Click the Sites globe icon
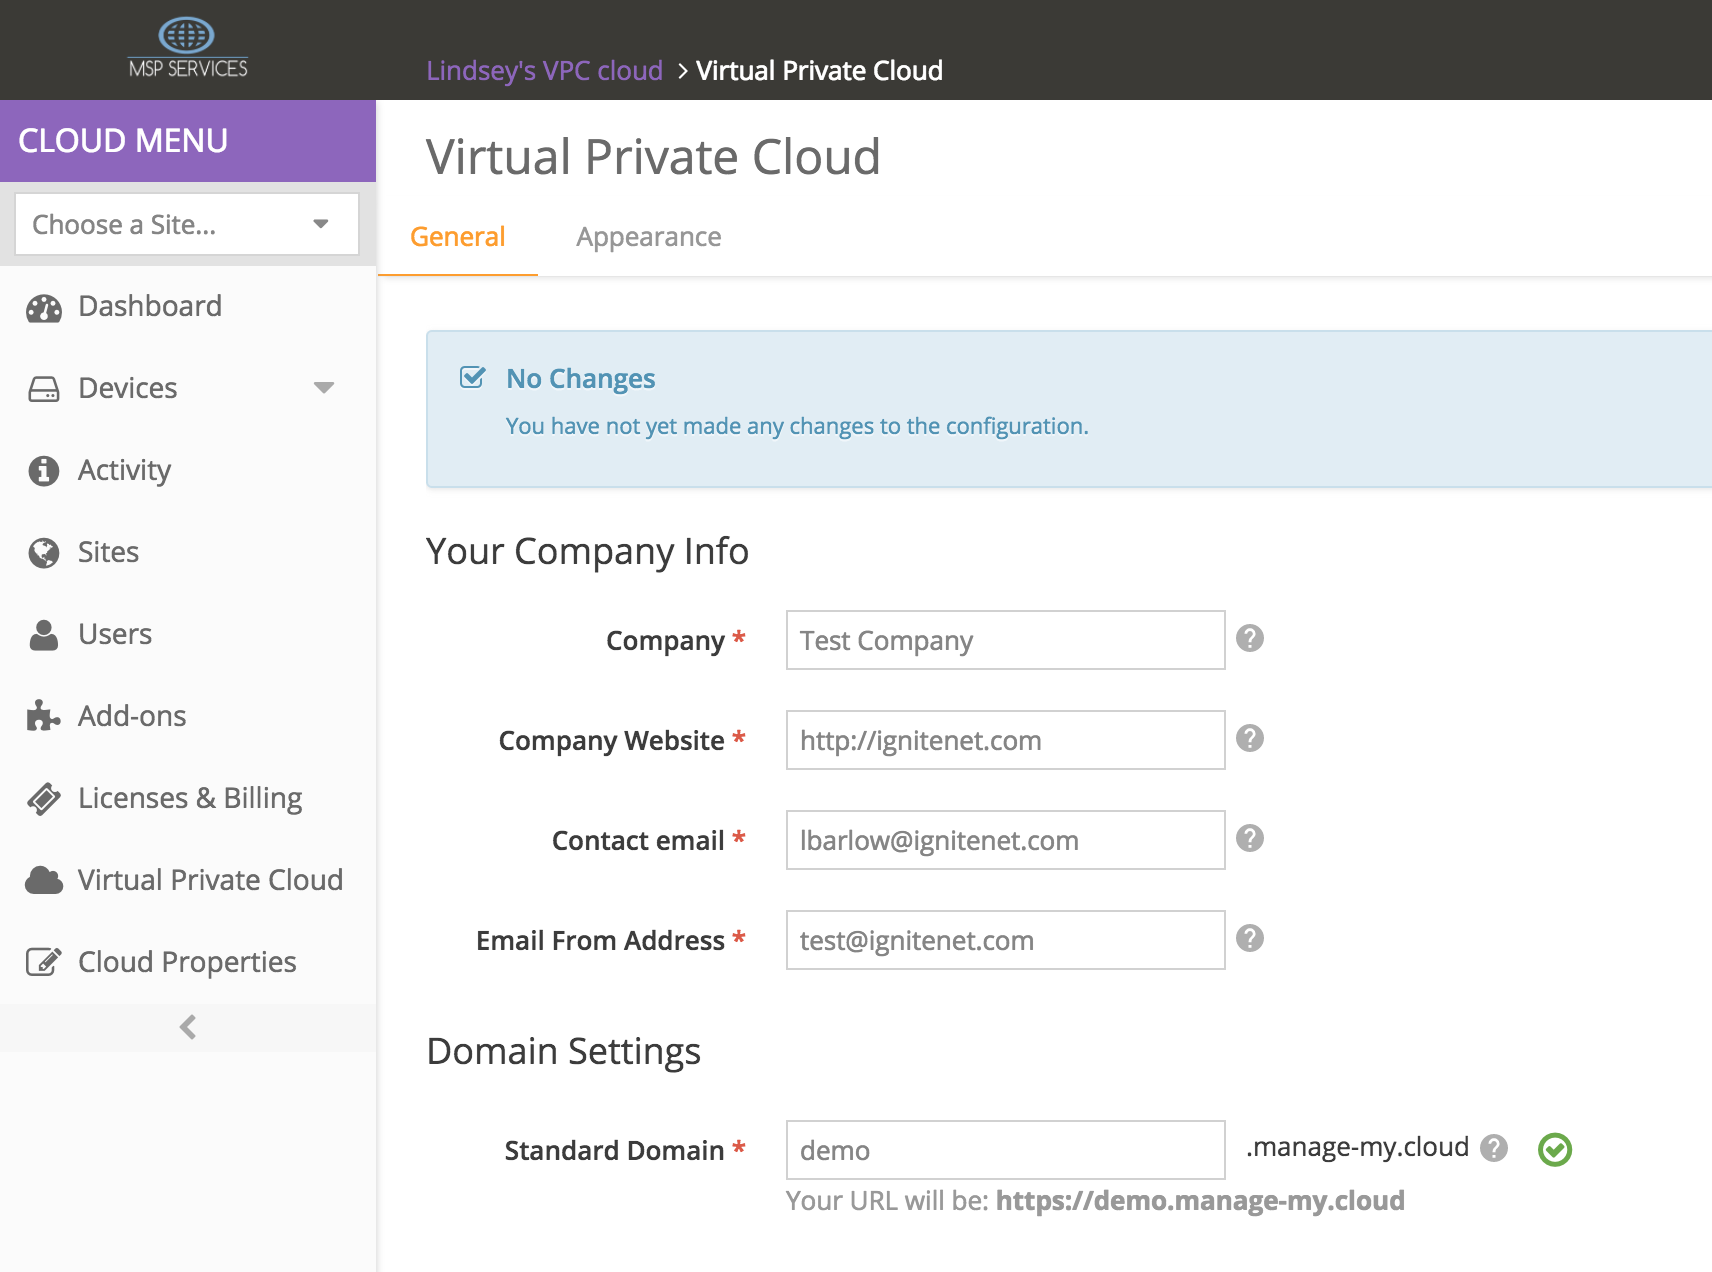The width and height of the screenshot is (1712, 1272). (44, 552)
